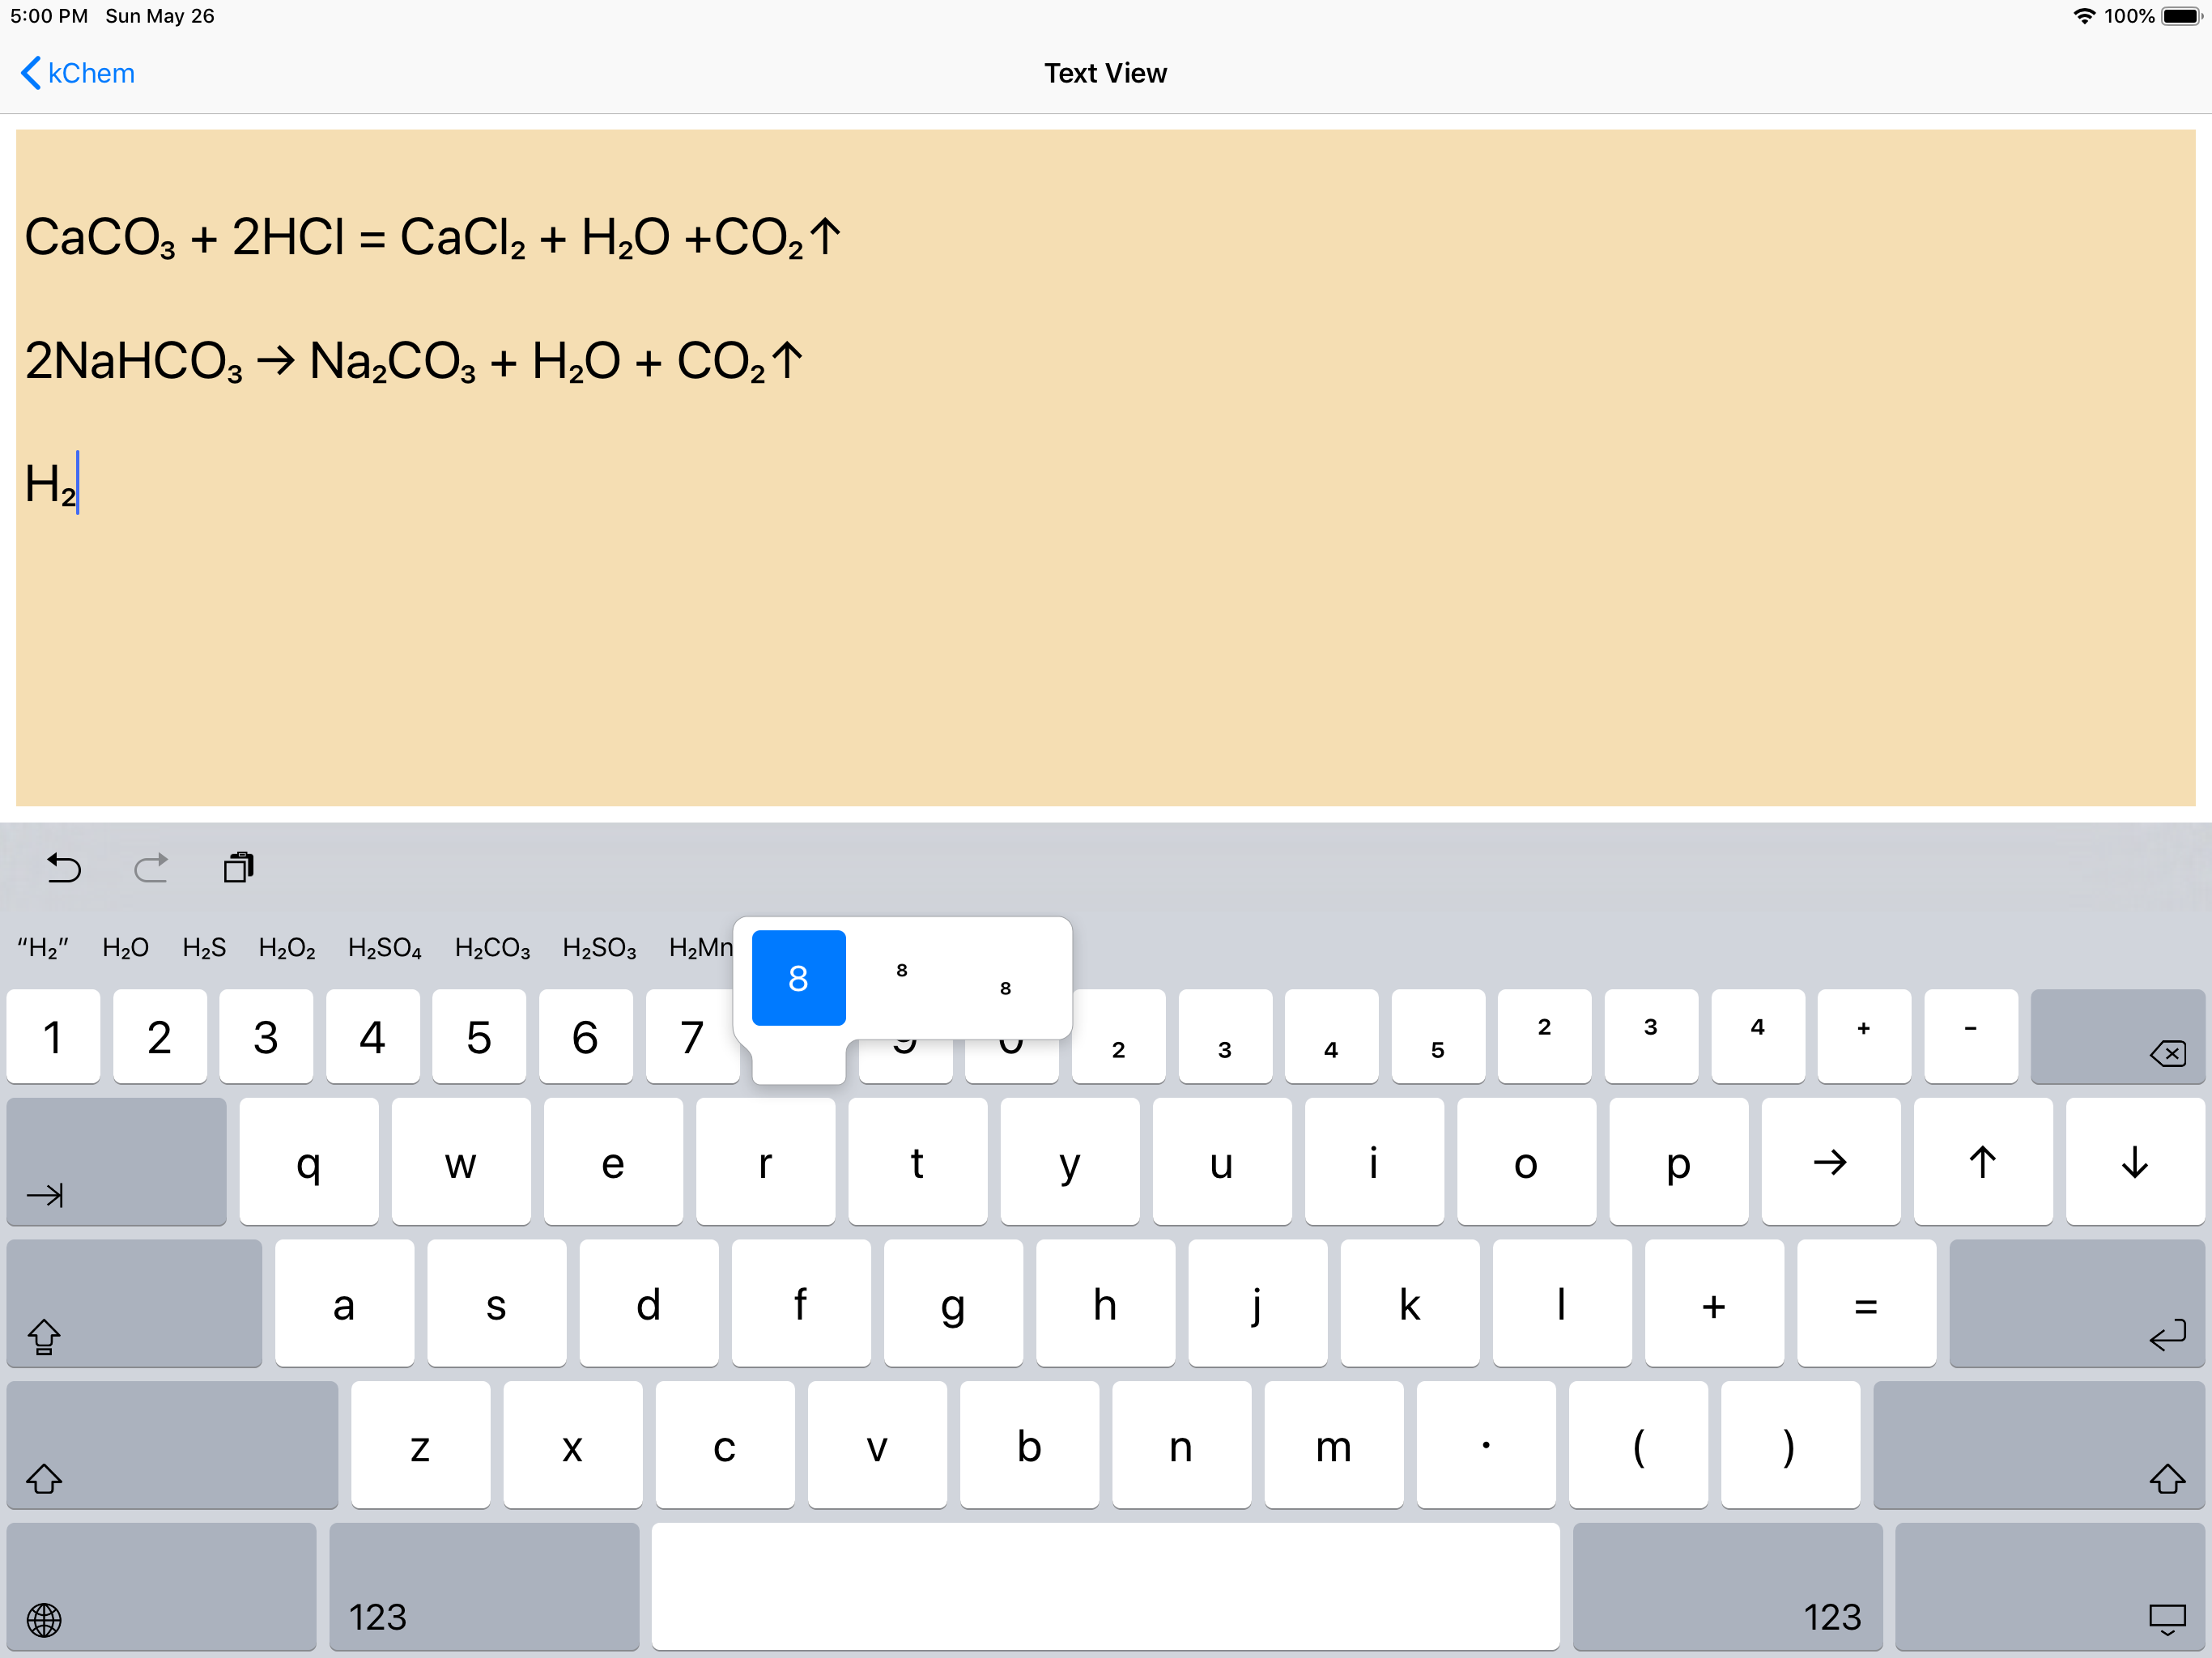The image size is (2212, 1658).
Task: Place cursor in the CaCO₃ equation line
Action: [x=432, y=238]
